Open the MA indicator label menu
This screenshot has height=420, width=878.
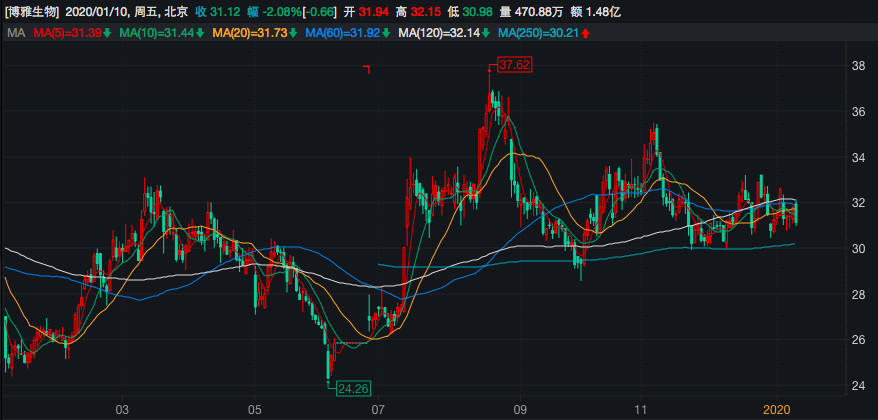(15, 34)
